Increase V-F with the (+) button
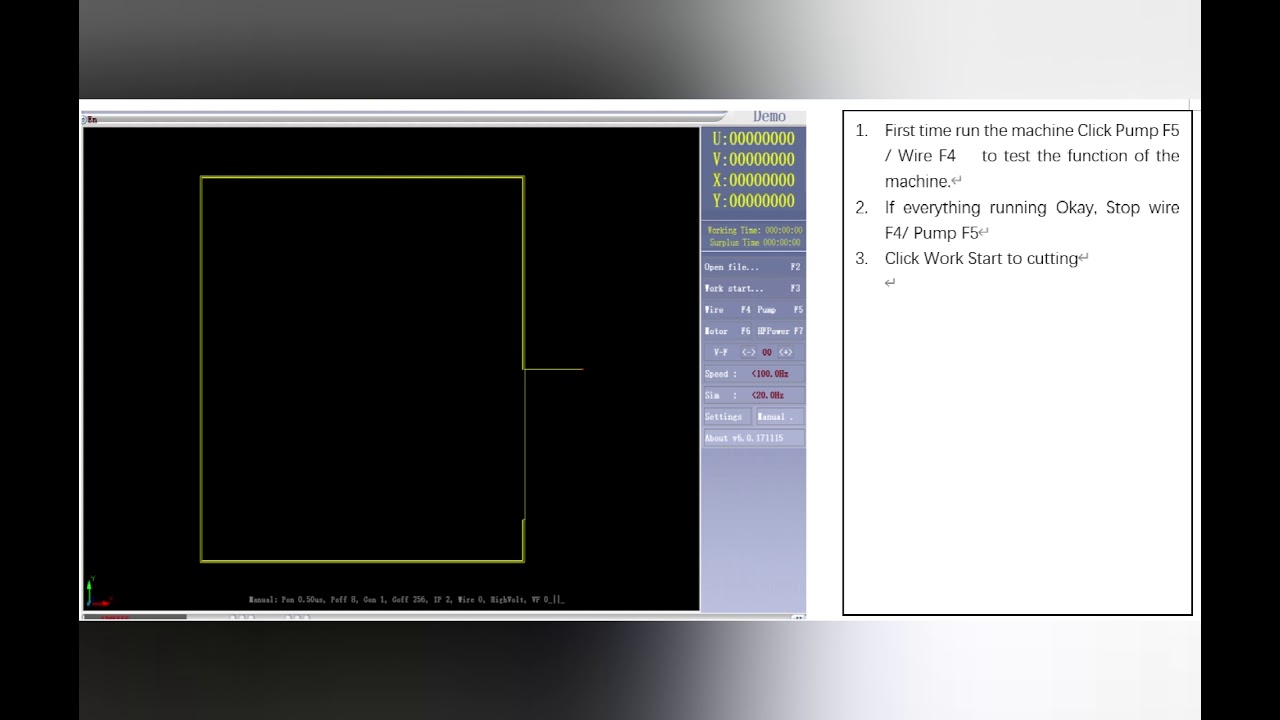The width and height of the screenshot is (1280, 720). (x=785, y=352)
